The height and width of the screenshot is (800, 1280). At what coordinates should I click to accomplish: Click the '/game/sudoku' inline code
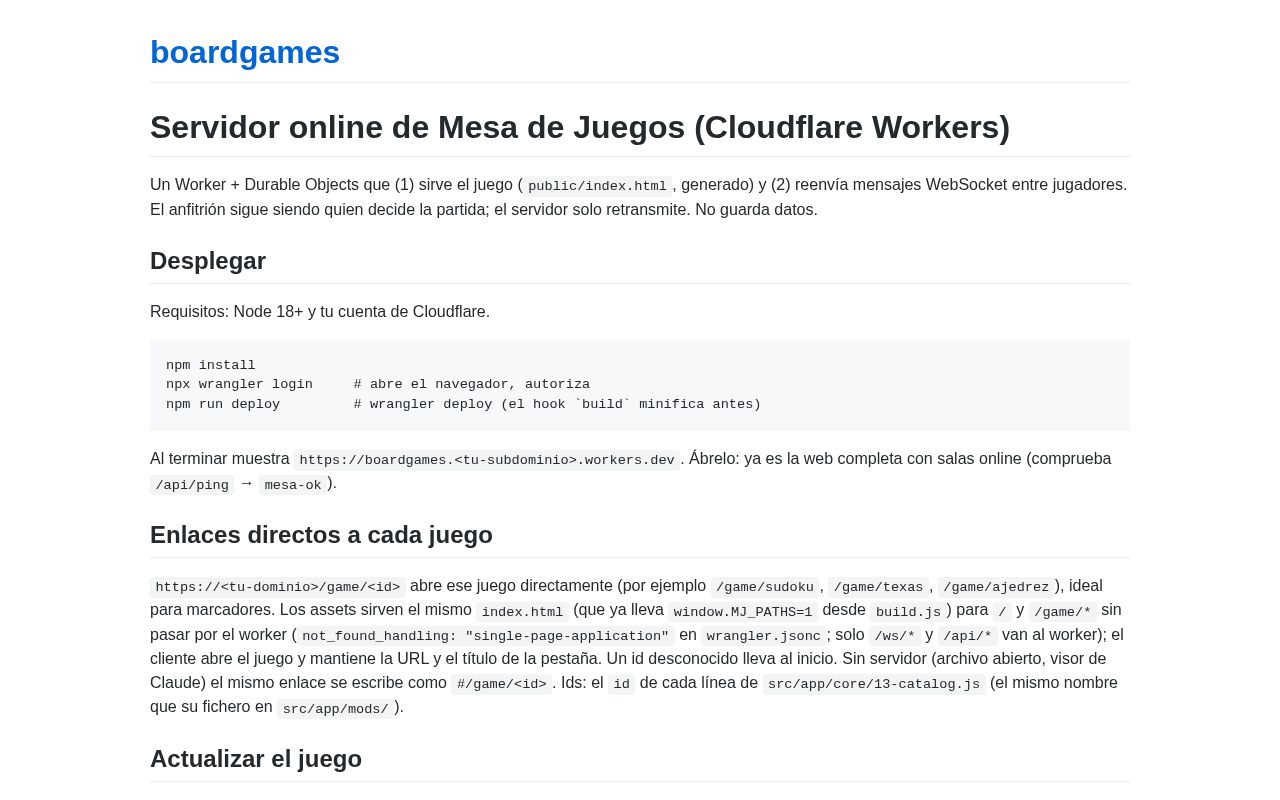coord(765,587)
